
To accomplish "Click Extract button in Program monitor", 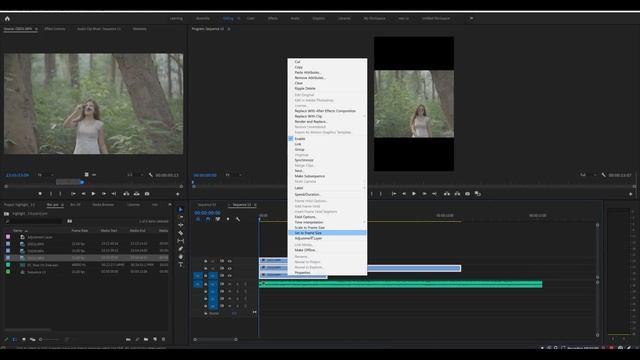I will click(x=457, y=194).
